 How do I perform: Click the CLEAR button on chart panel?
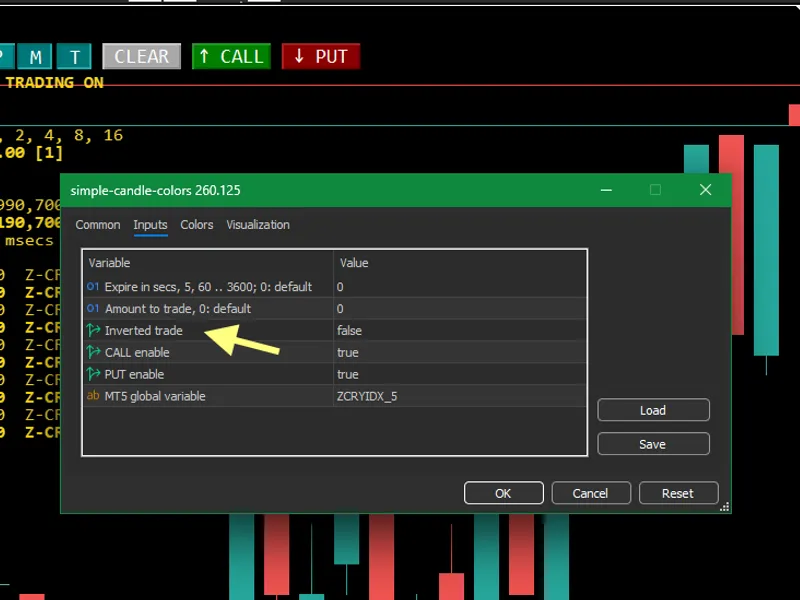click(141, 56)
